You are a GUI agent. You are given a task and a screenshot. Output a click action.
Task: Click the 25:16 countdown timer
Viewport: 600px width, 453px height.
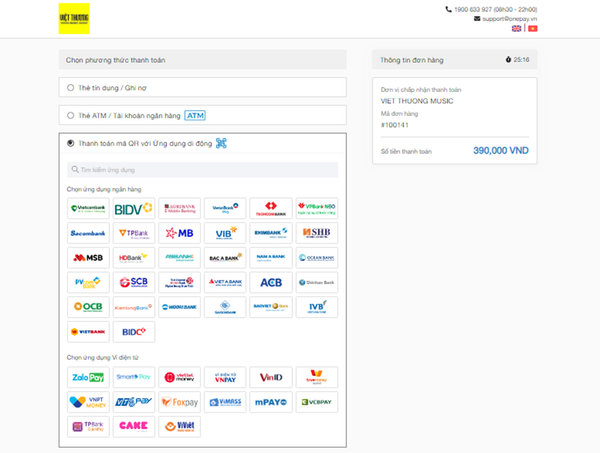click(521, 60)
